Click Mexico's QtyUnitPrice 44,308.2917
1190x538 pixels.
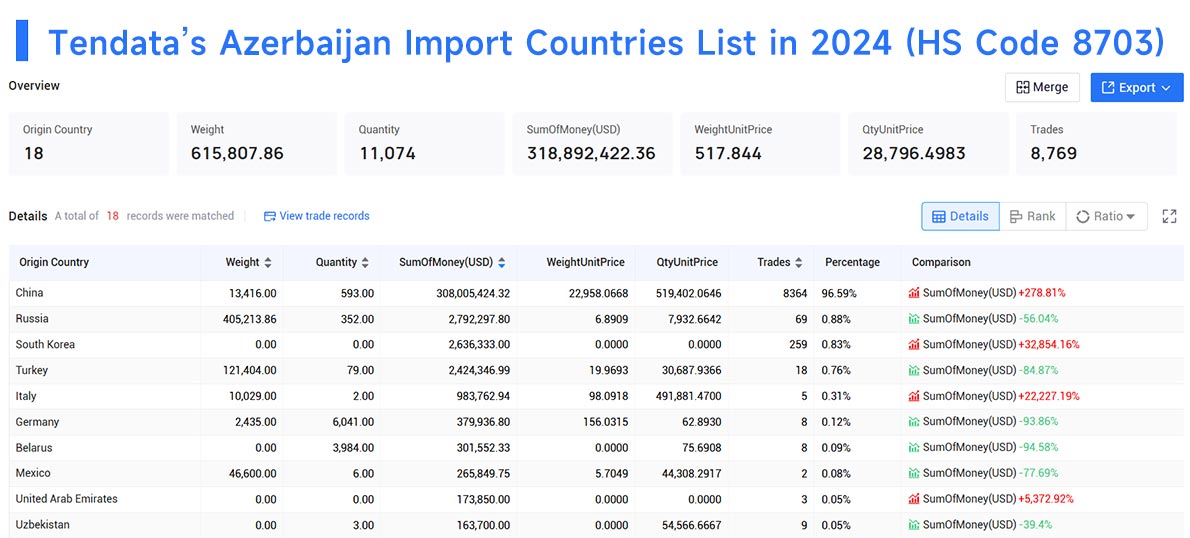689,474
